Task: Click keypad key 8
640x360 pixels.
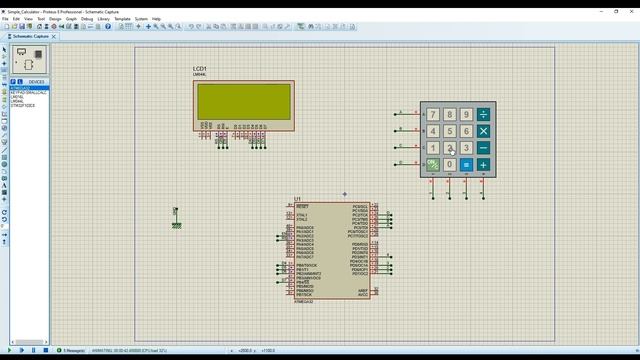Action: 450,114
